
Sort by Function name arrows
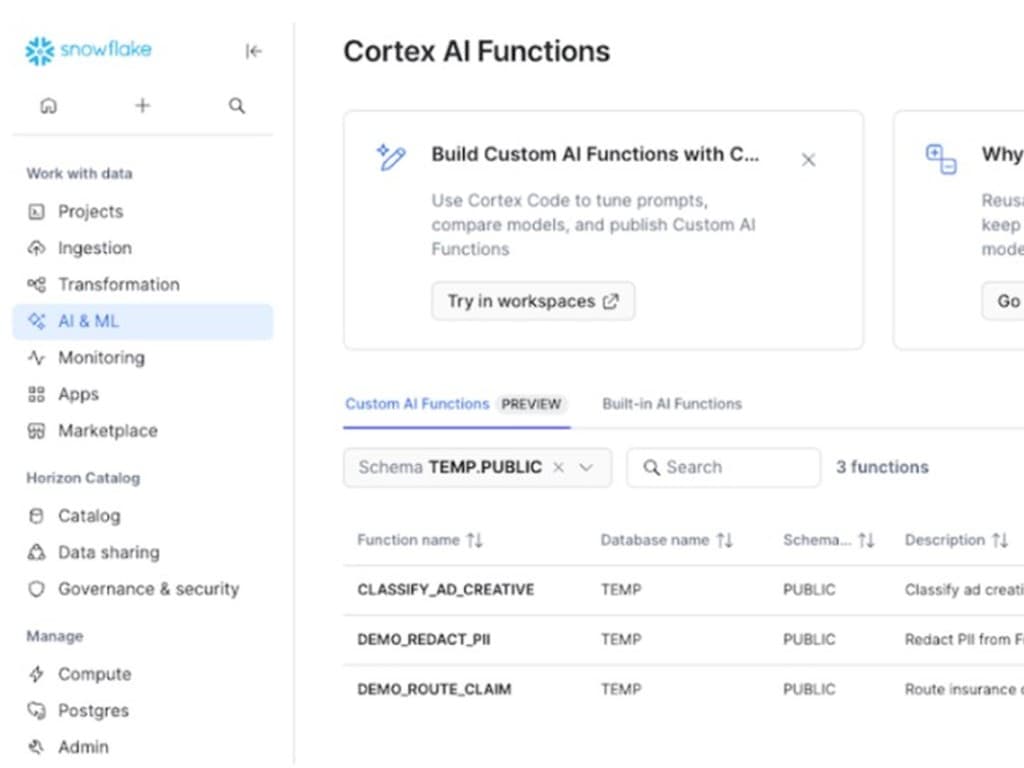[x=475, y=540]
